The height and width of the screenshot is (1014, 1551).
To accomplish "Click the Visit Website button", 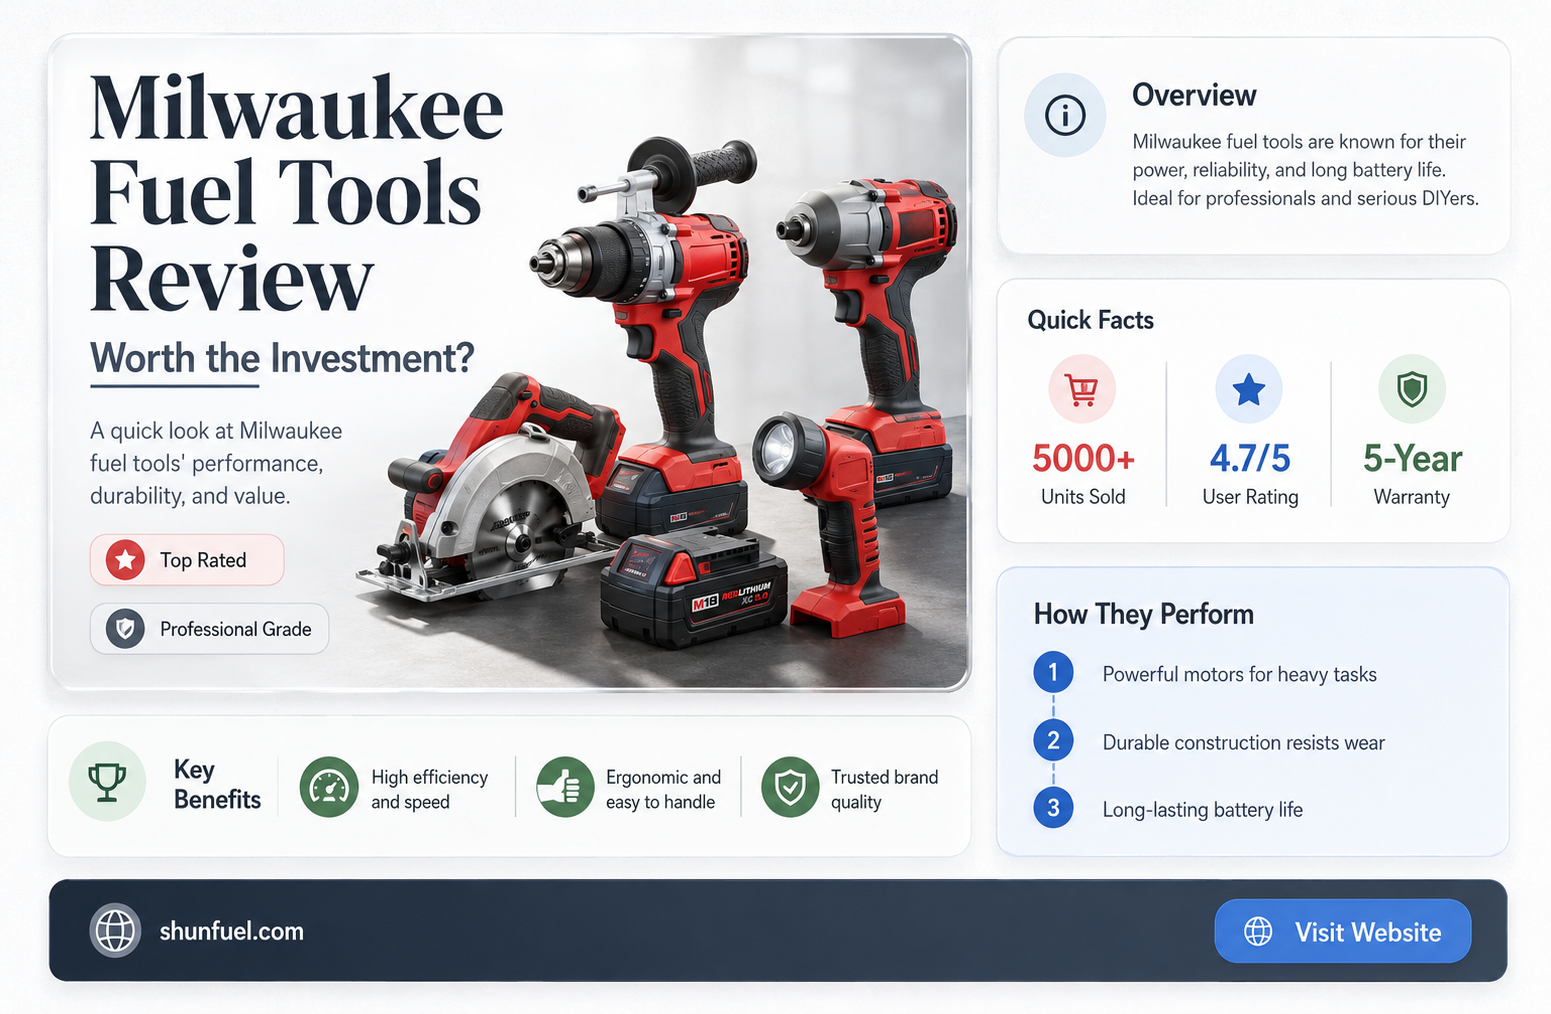I will point(1343,931).
